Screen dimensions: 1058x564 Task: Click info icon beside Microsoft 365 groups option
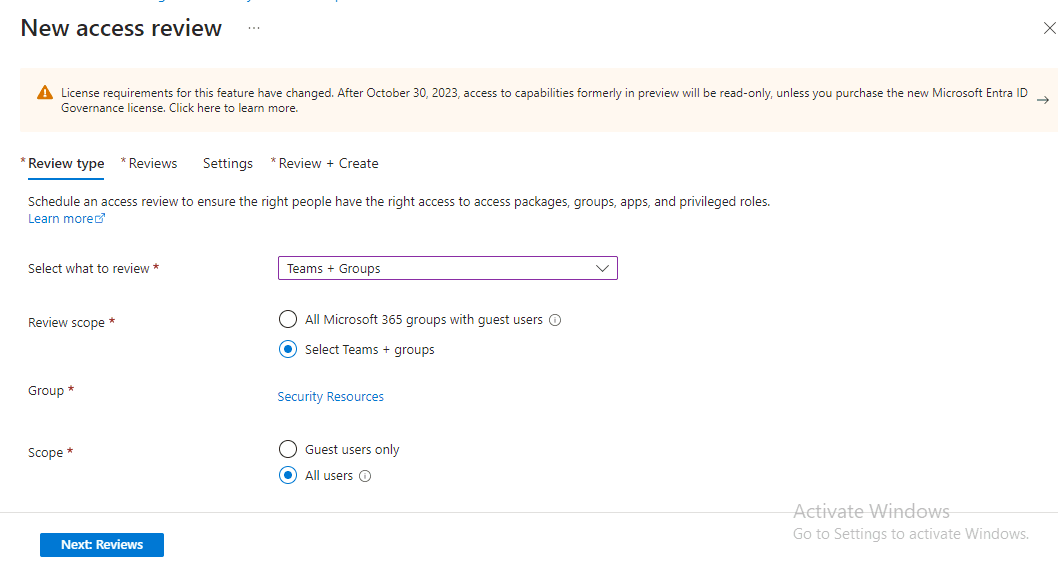555,321
